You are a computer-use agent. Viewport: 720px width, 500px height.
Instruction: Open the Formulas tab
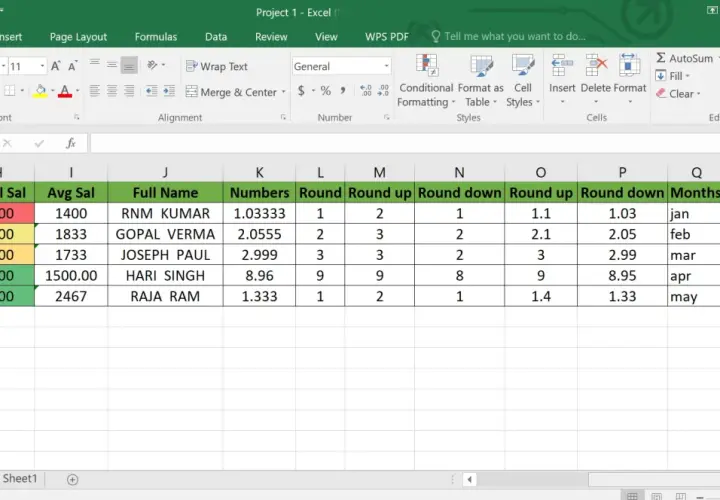click(x=156, y=37)
